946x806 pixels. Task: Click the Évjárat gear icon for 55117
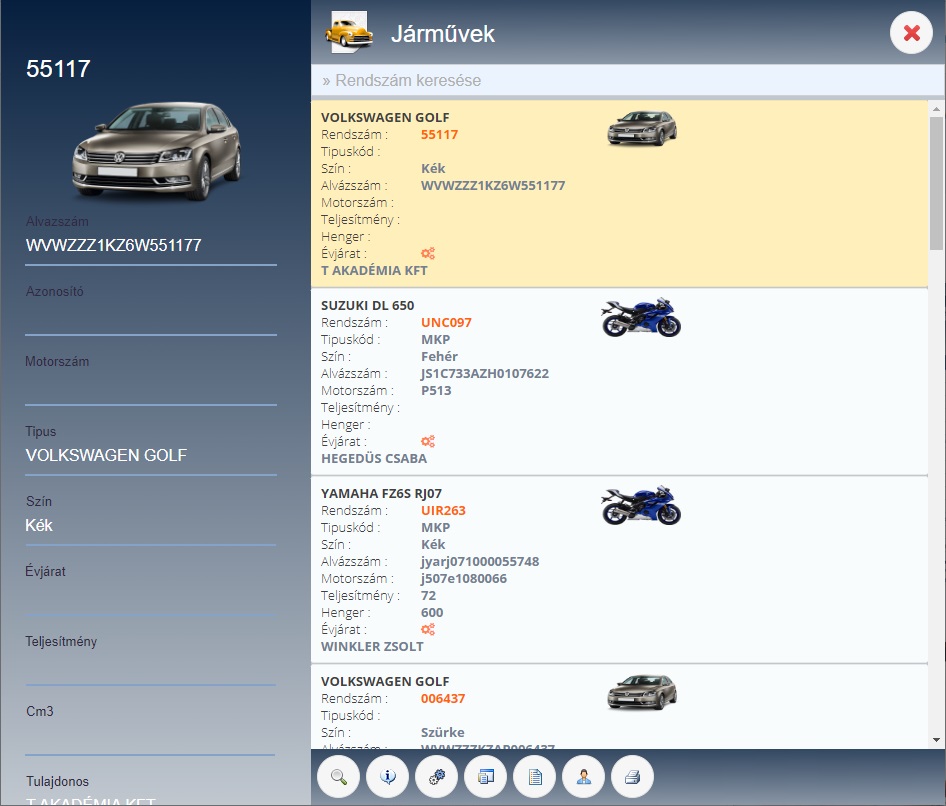(428, 253)
